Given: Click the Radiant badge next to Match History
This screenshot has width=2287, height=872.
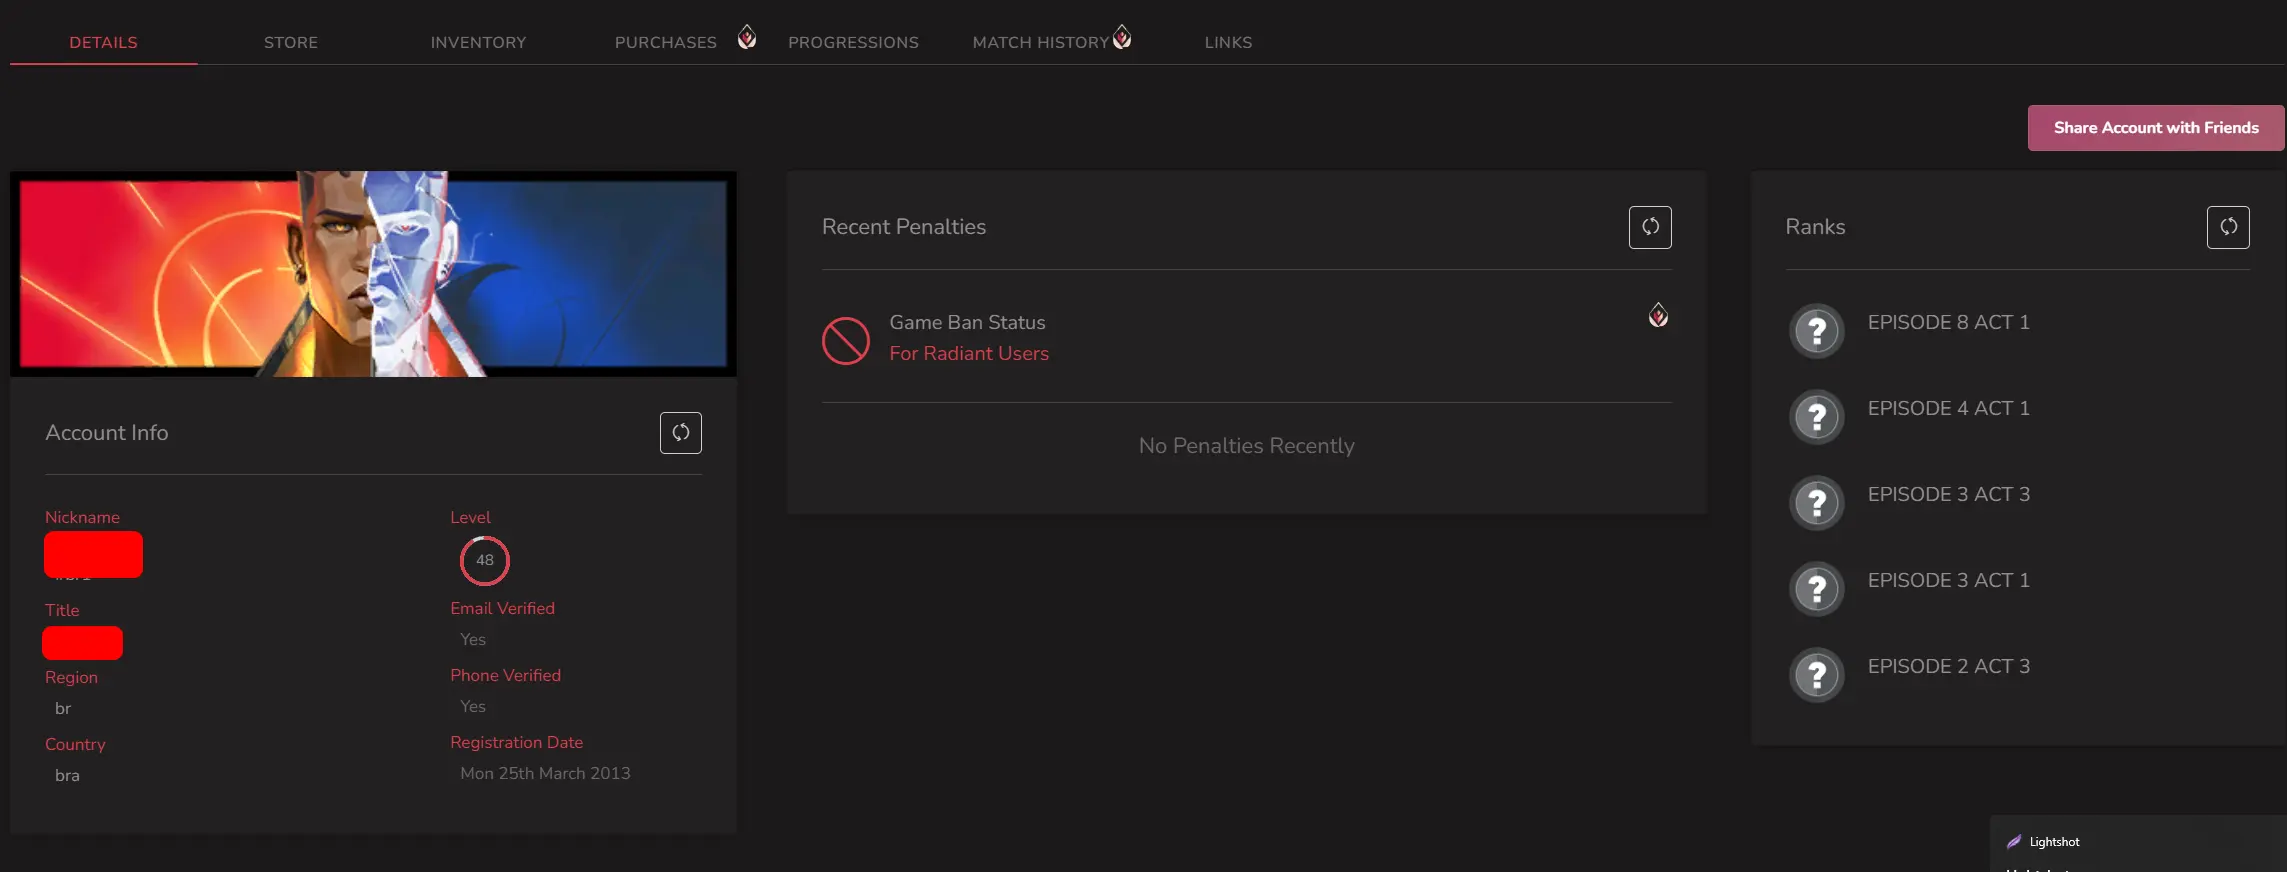Looking at the screenshot, I should (1122, 37).
